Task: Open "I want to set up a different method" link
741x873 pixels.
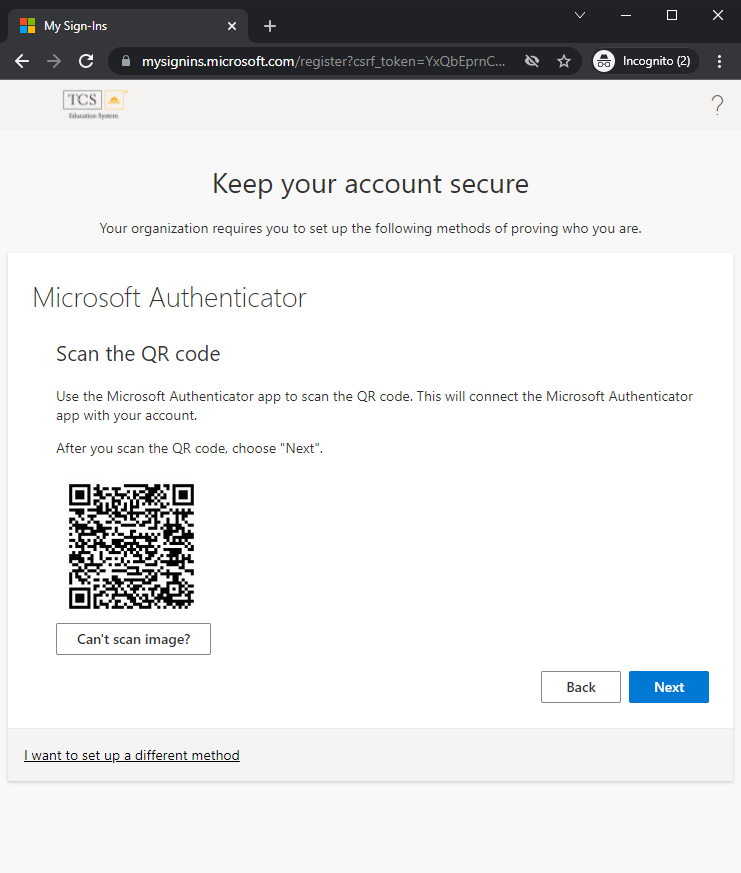Action: [x=132, y=756]
